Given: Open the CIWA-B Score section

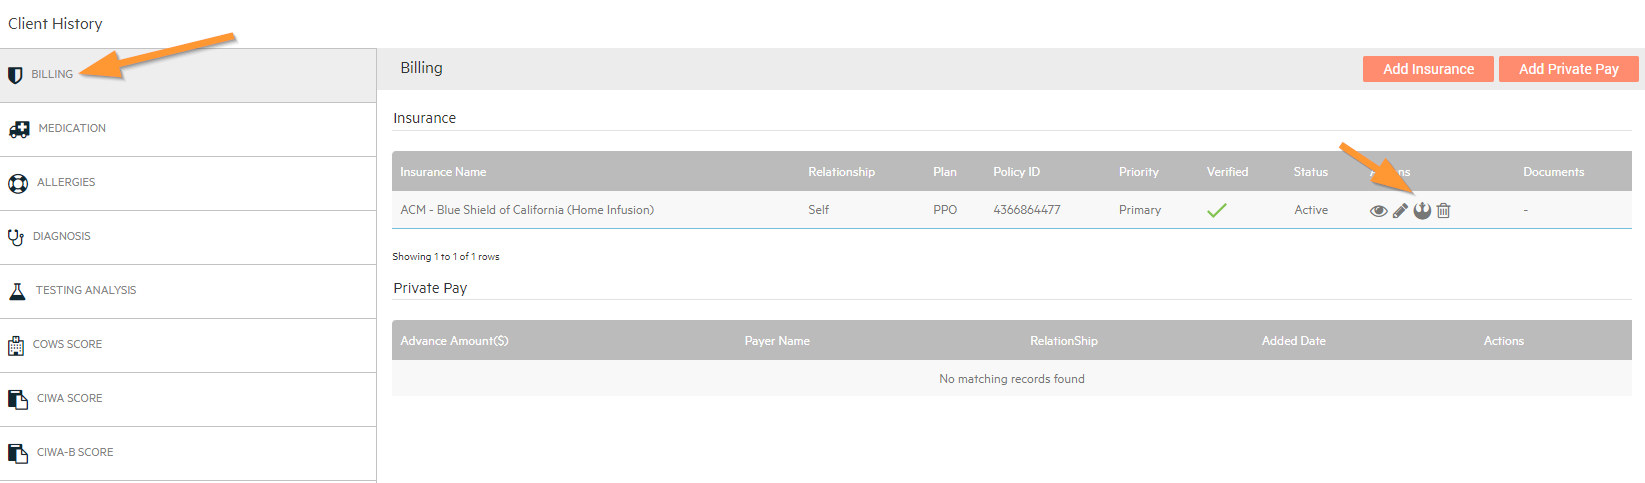Looking at the screenshot, I should [75, 452].
